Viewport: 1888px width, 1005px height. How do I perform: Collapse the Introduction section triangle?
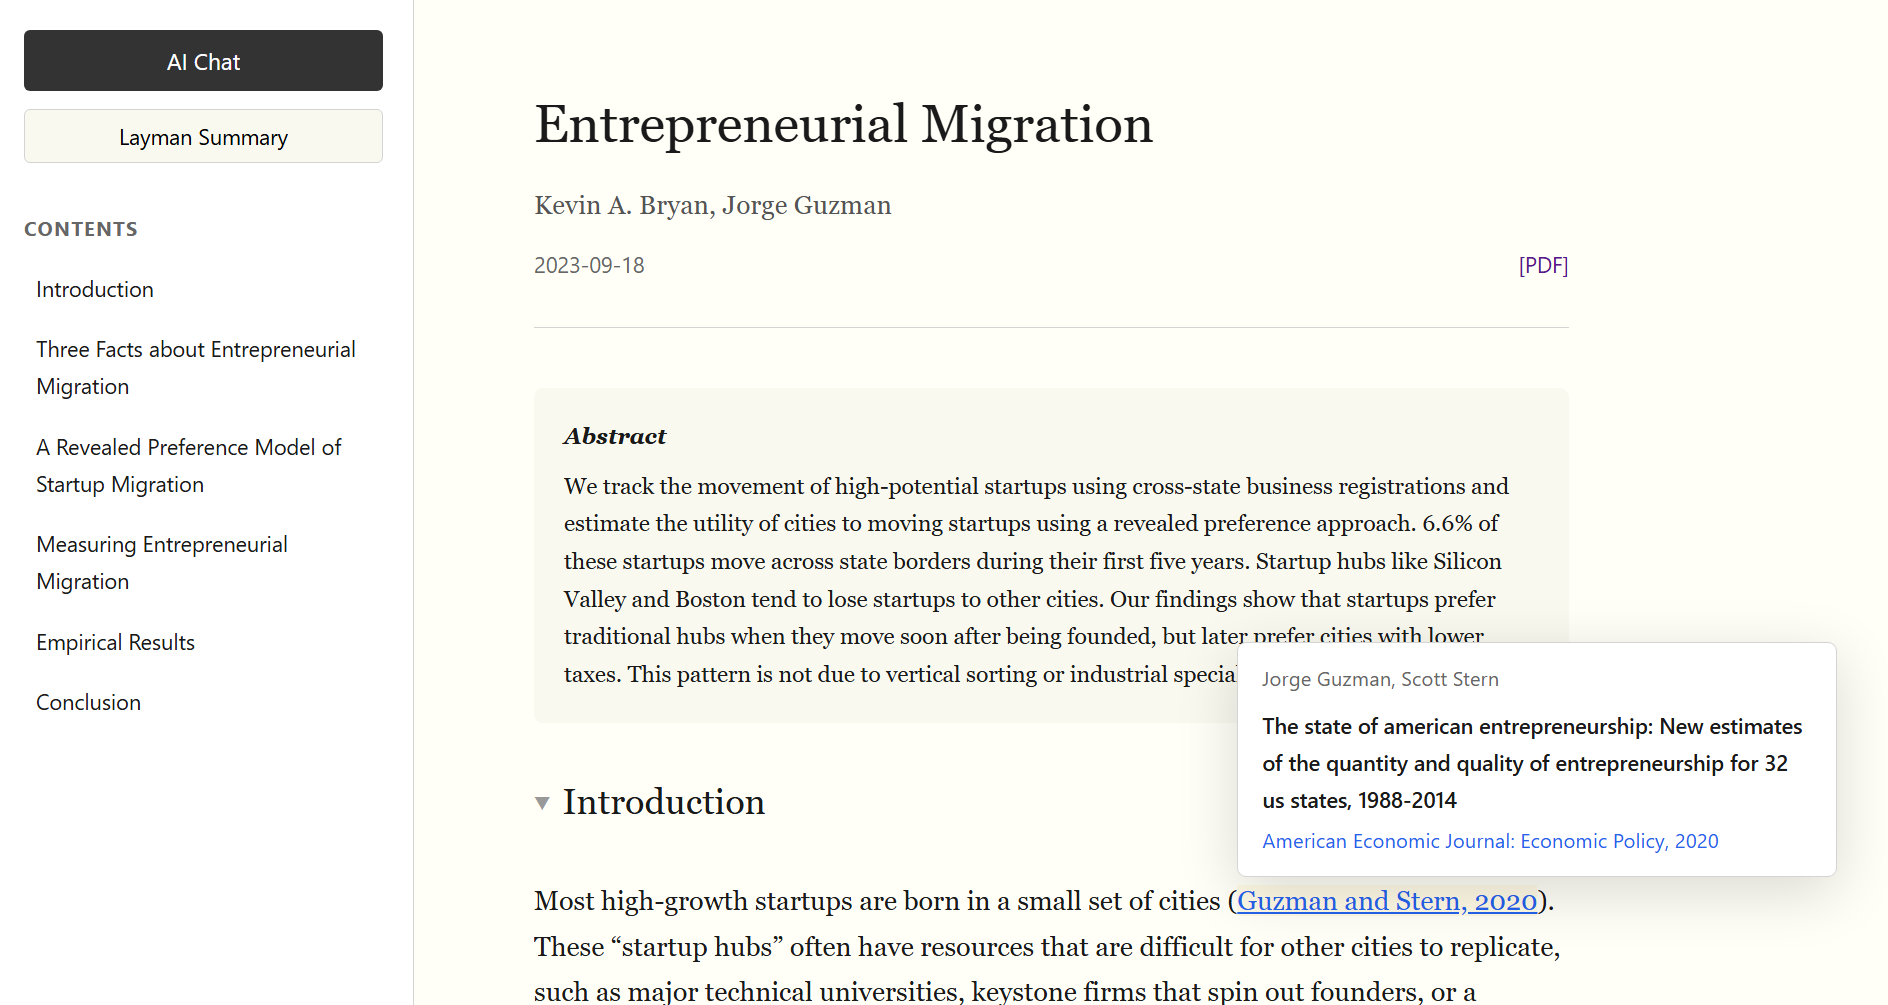(x=542, y=803)
